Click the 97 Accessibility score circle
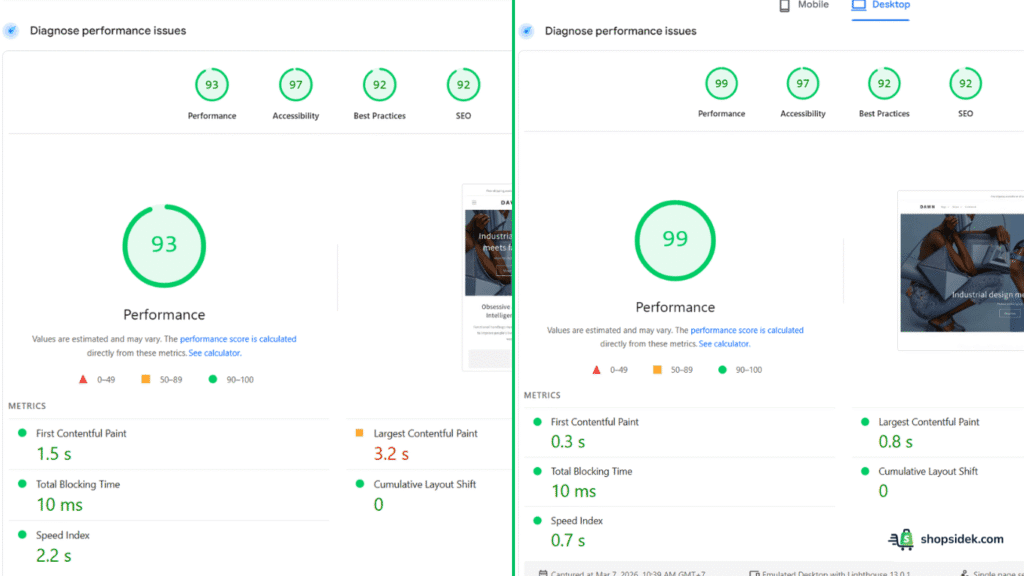 [802, 84]
